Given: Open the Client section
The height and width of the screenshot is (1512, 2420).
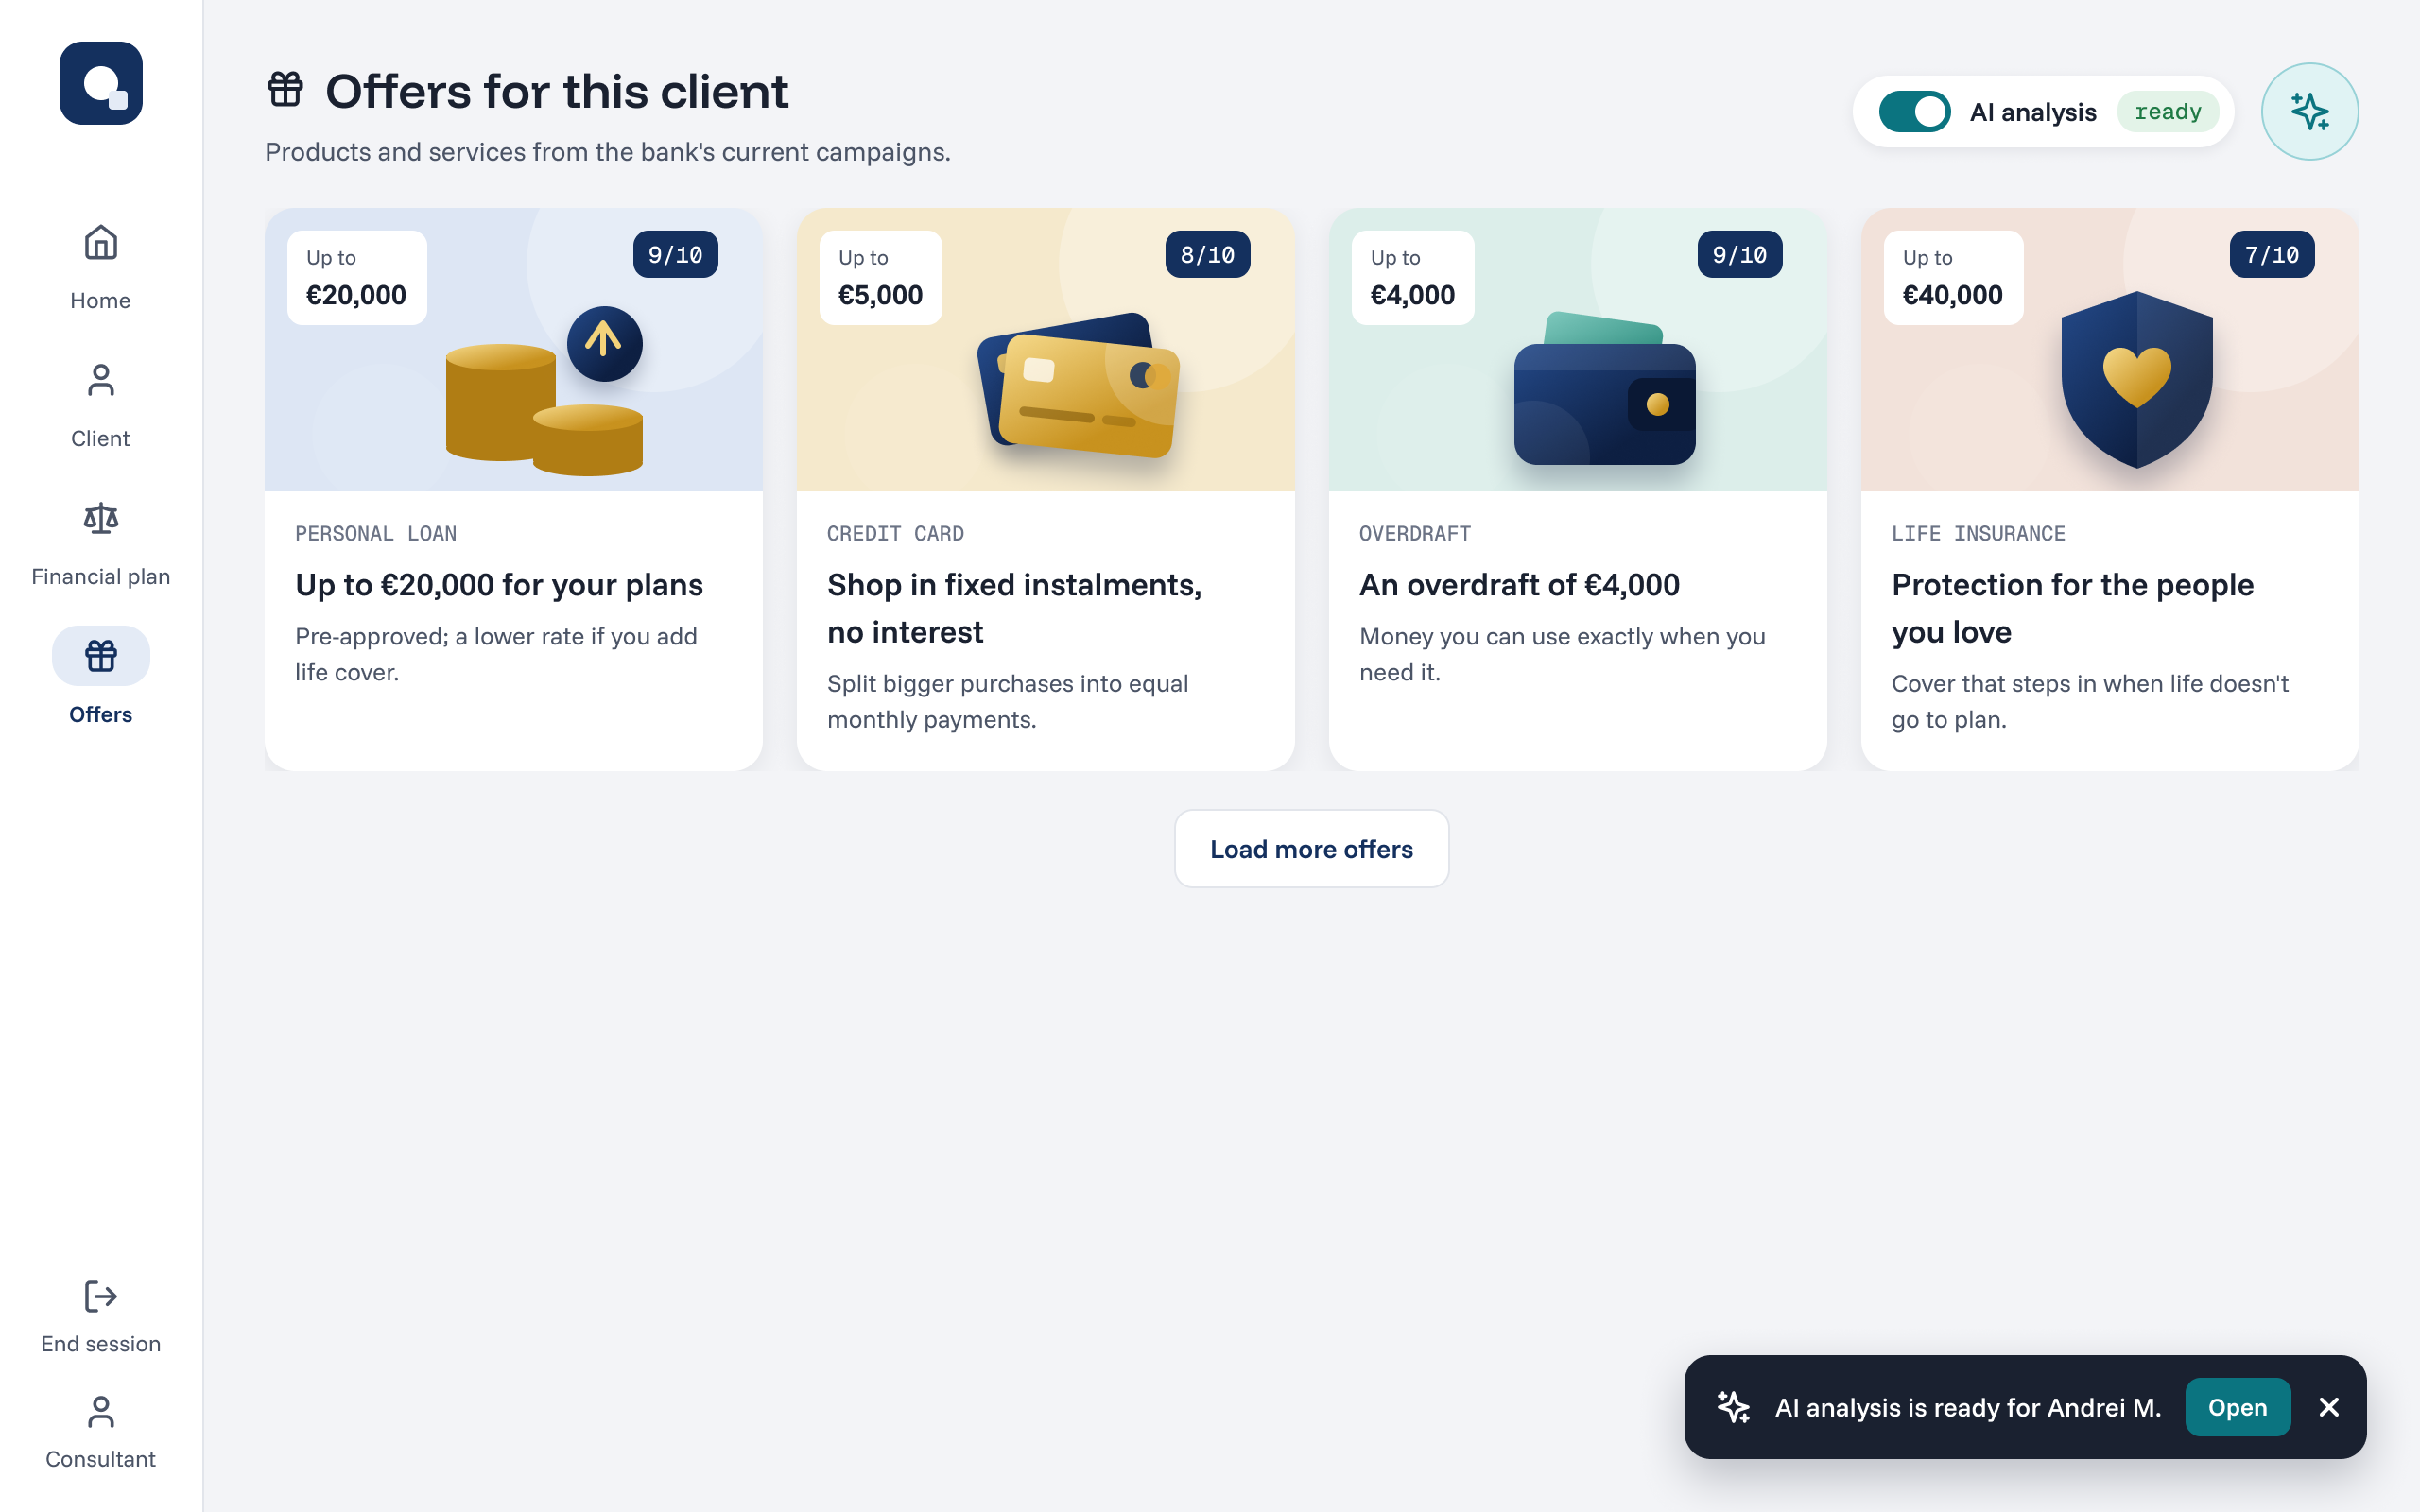Looking at the screenshot, I should pos(101,406).
